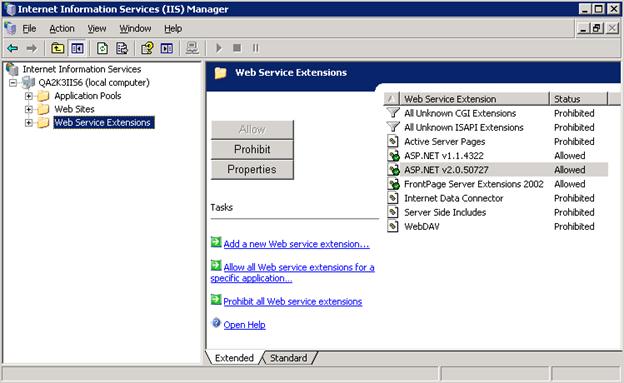Expand the Application Pools tree node
This screenshot has height=383, width=624.
point(29,96)
